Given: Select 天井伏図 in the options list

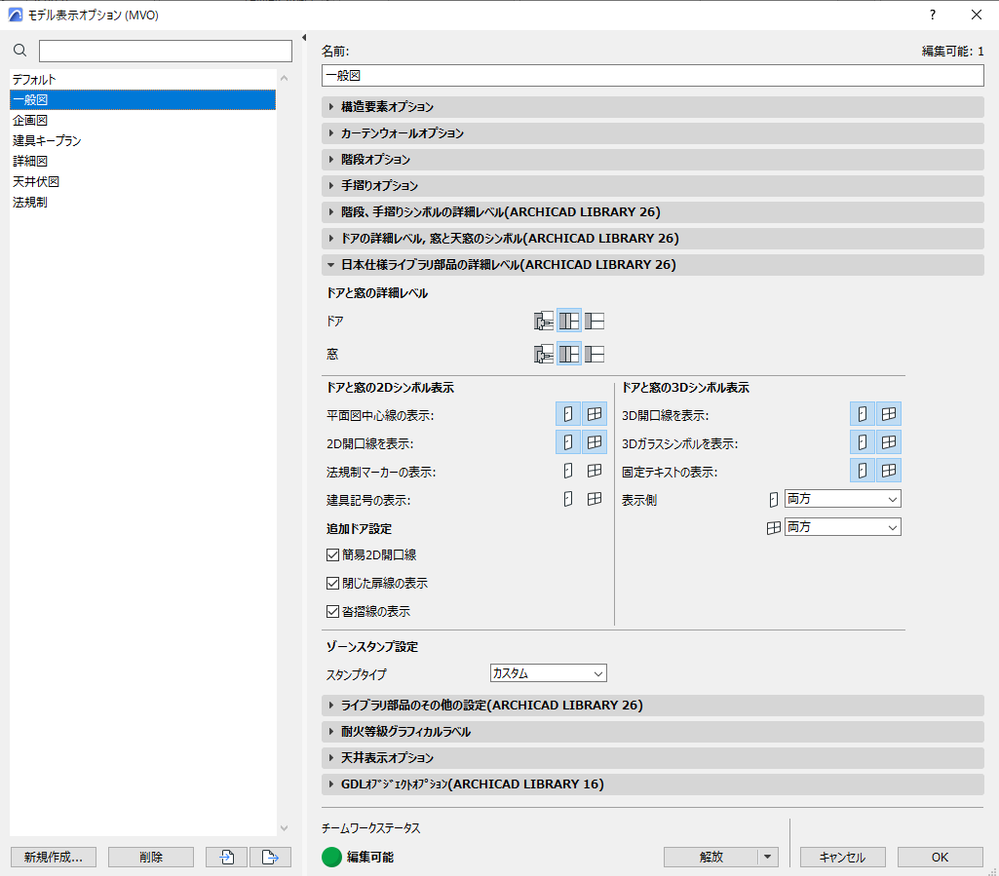Looking at the screenshot, I should (143, 182).
